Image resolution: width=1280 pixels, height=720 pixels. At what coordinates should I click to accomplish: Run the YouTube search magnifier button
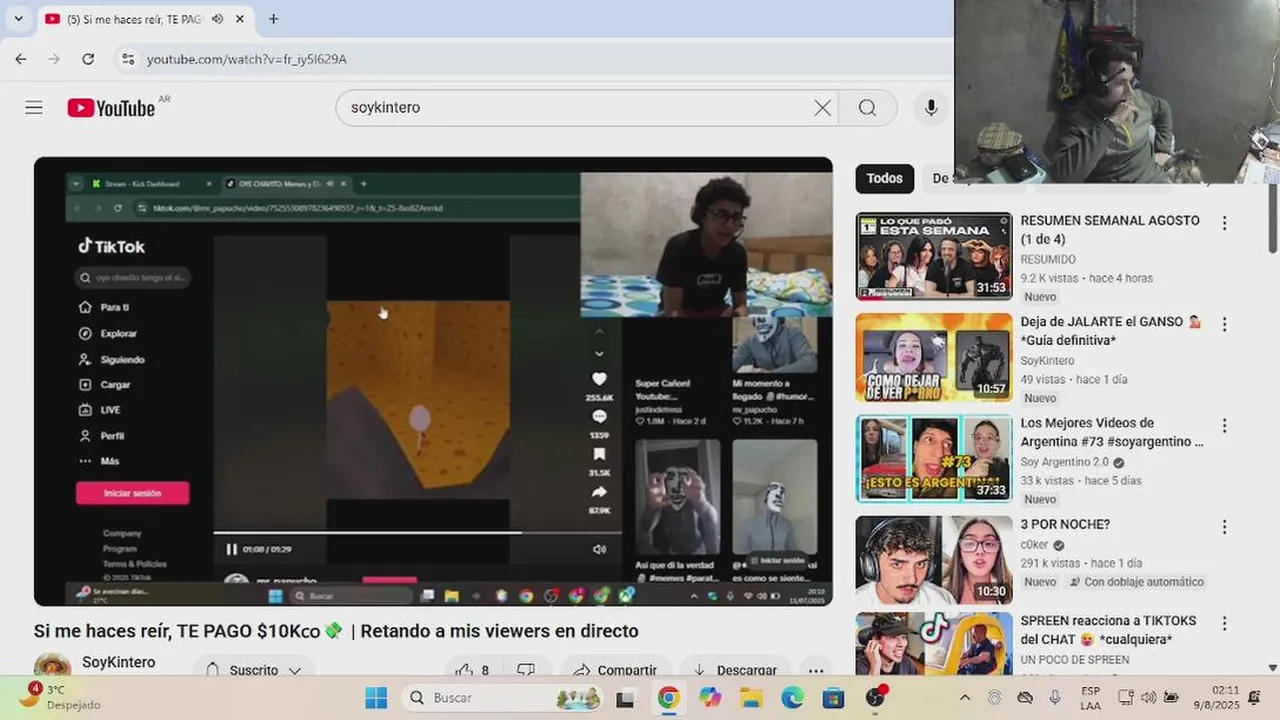[x=867, y=108]
